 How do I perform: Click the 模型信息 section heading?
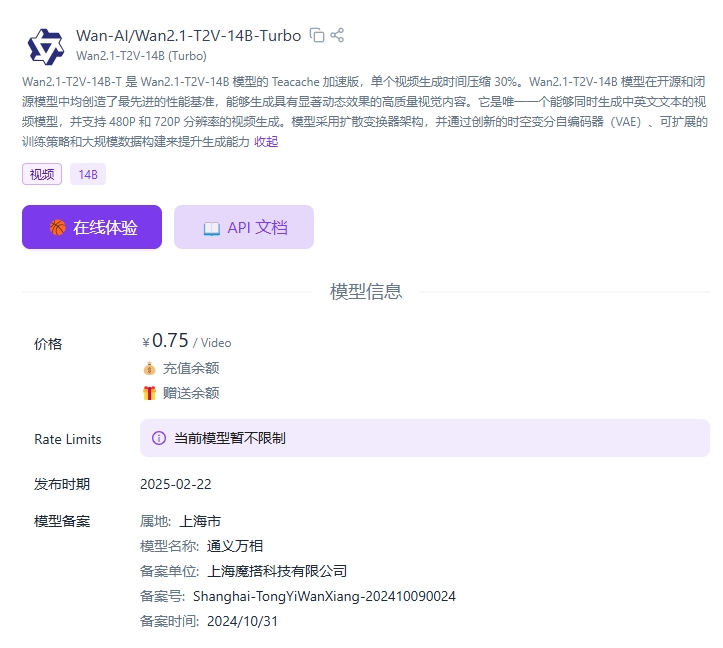pyautogui.click(x=366, y=291)
